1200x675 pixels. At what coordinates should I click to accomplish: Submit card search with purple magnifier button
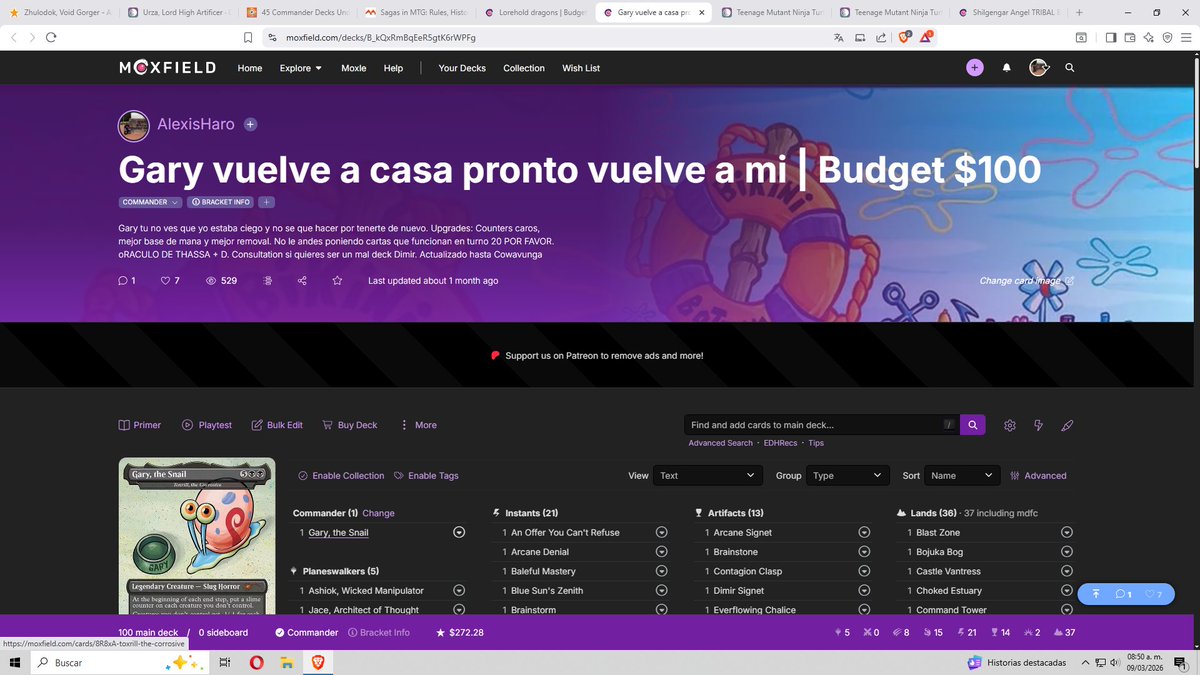[x=973, y=425]
